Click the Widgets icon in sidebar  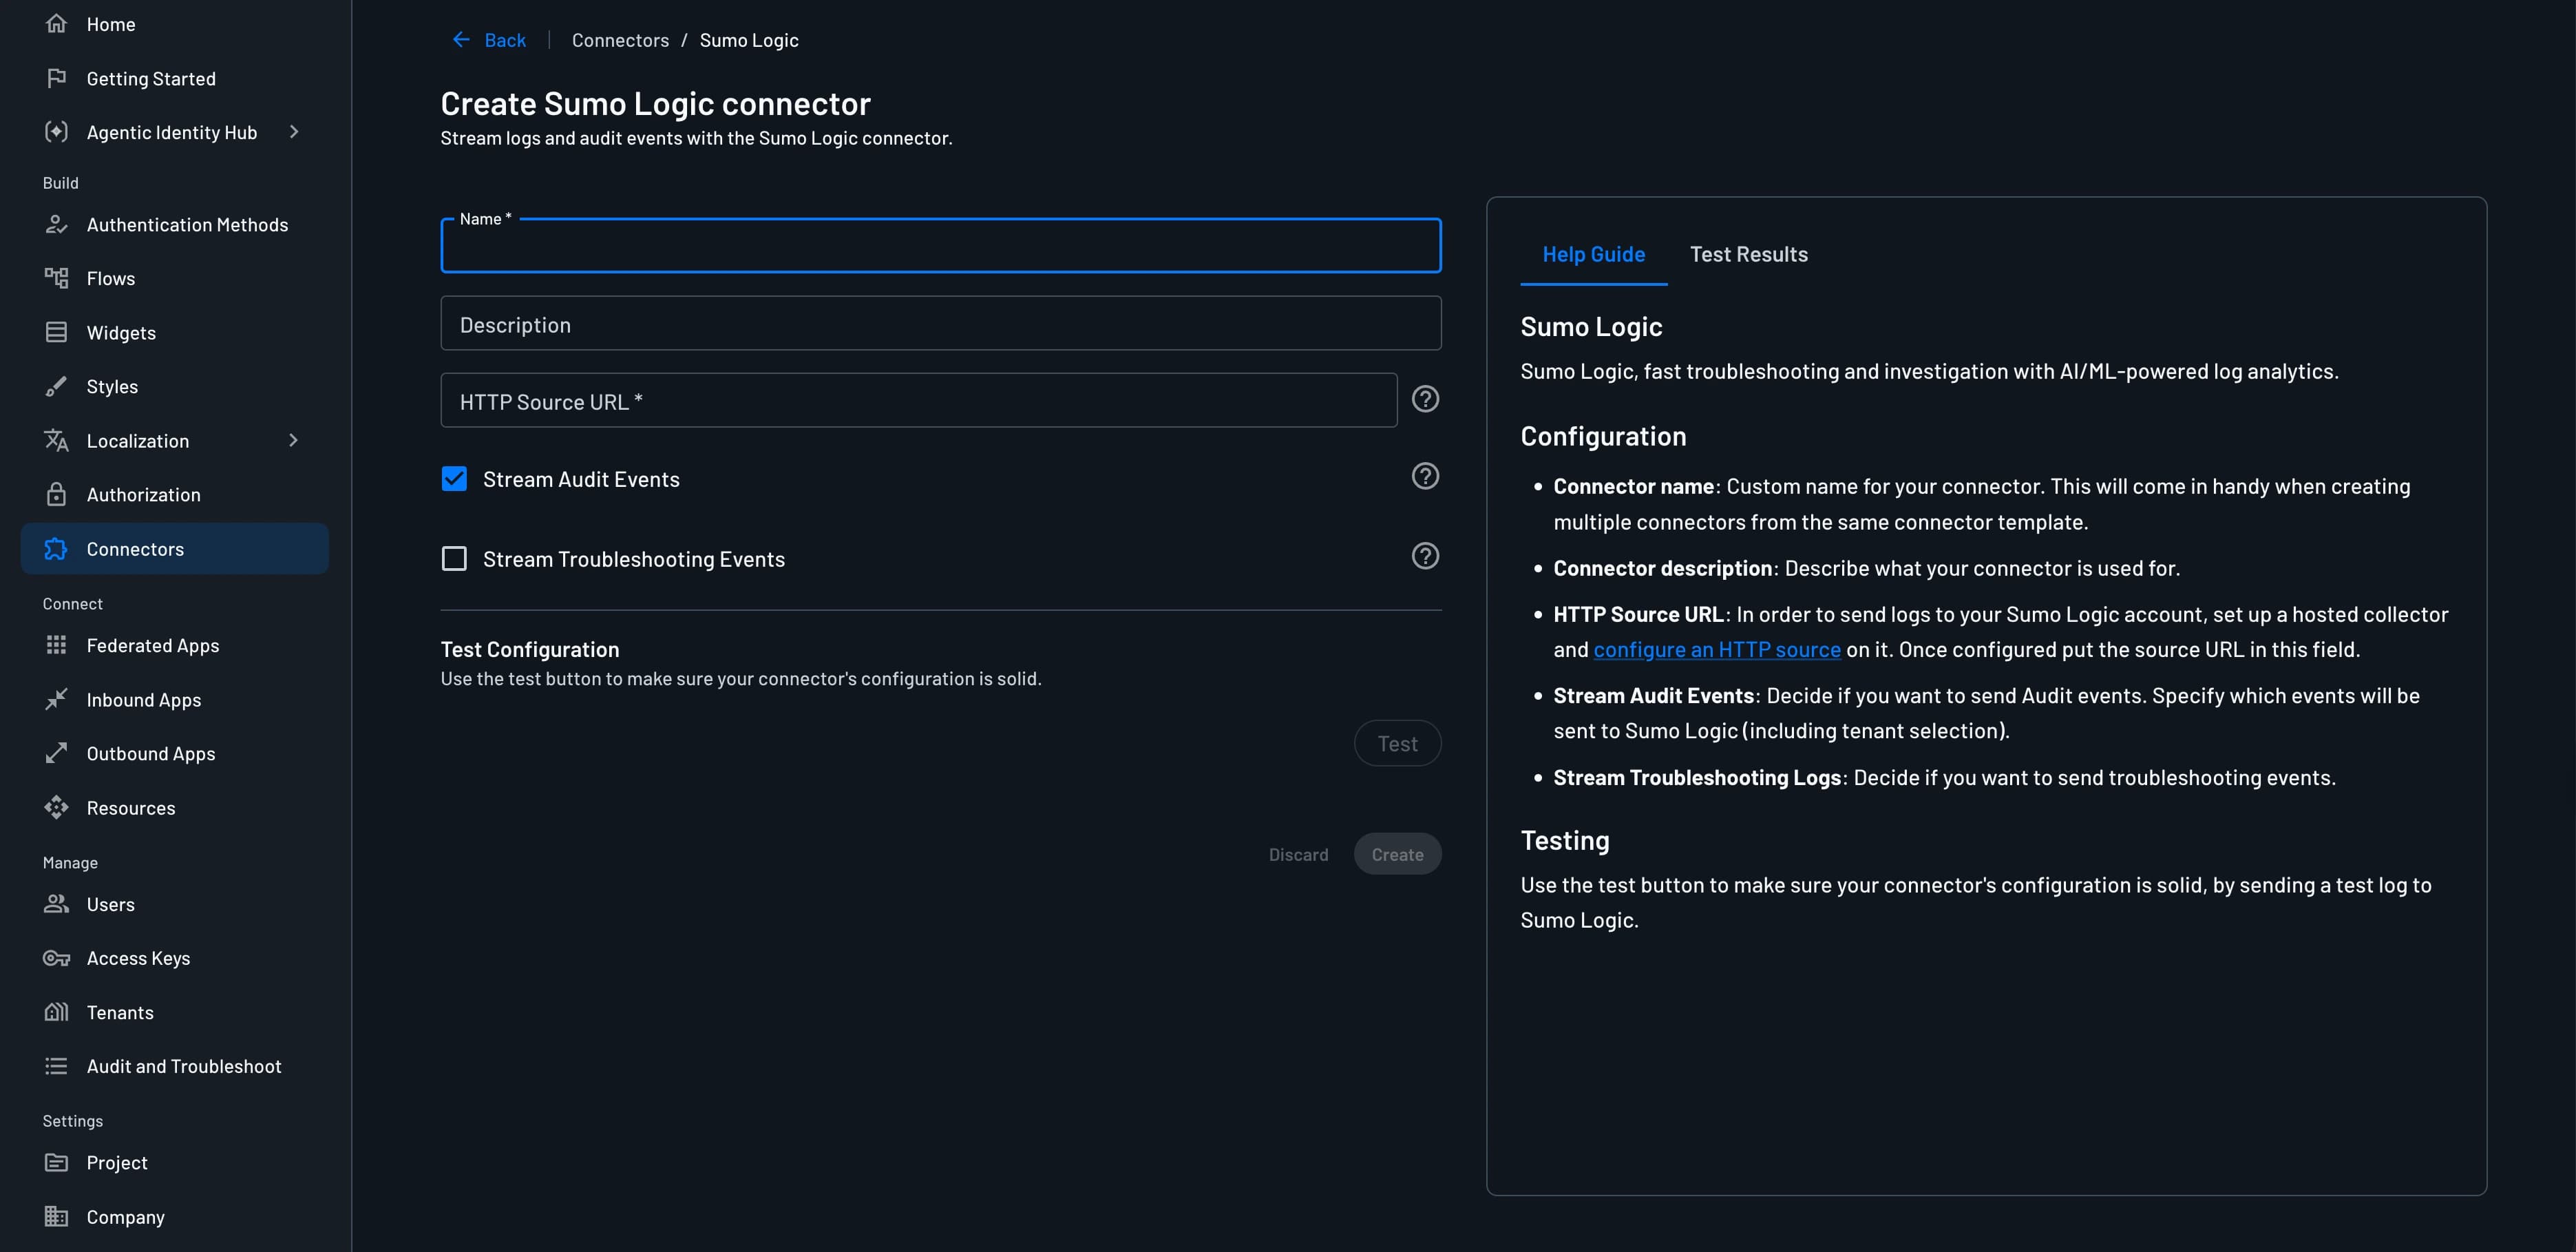click(56, 332)
